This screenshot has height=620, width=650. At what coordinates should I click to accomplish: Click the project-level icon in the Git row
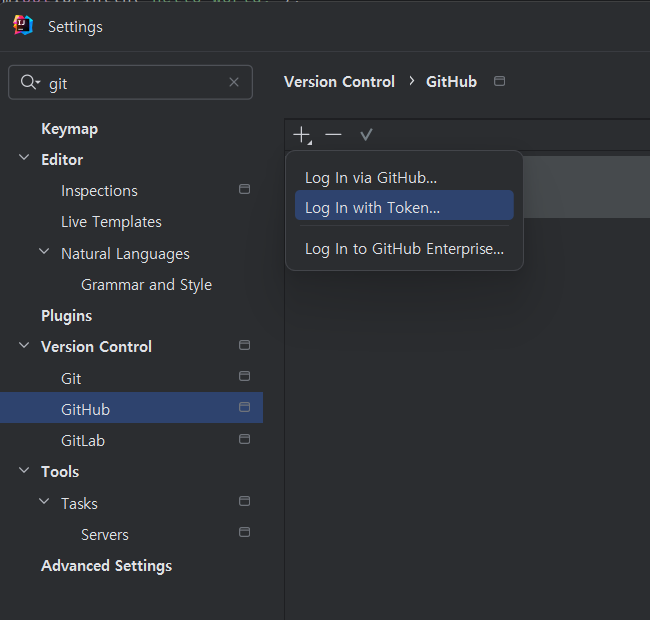[x=245, y=376]
